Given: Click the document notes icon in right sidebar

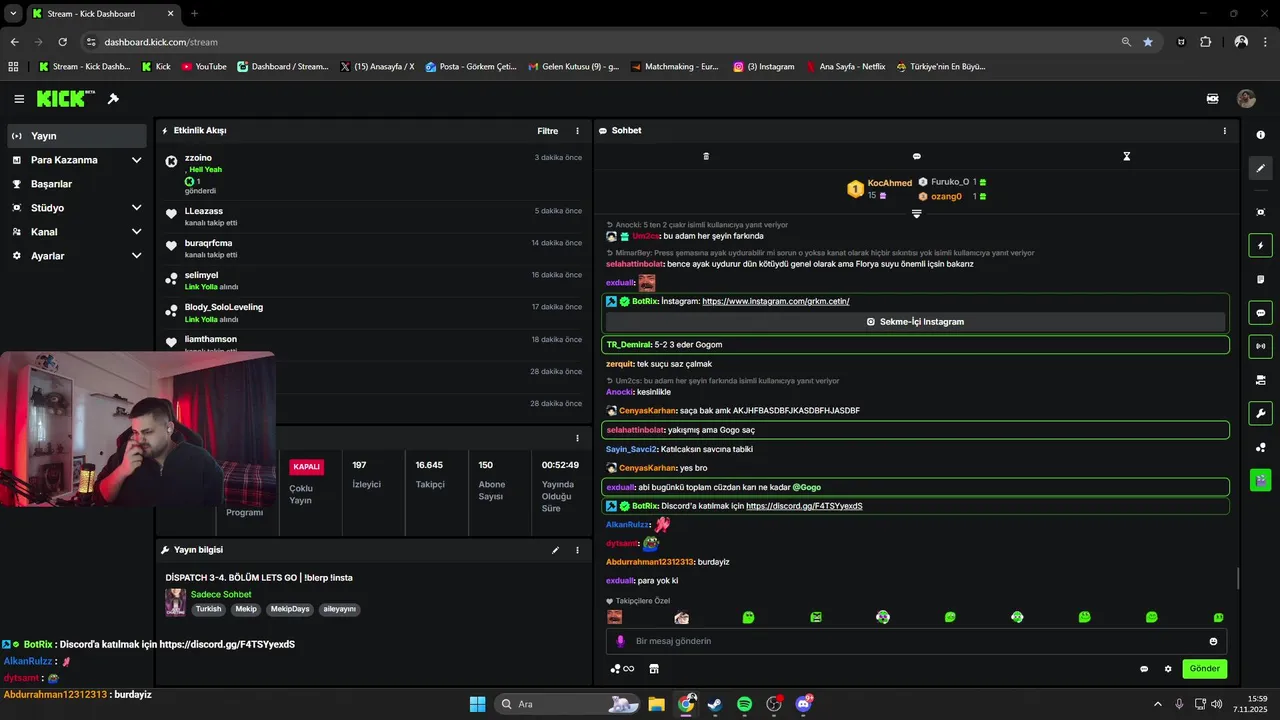Looking at the screenshot, I should [x=1260, y=279].
